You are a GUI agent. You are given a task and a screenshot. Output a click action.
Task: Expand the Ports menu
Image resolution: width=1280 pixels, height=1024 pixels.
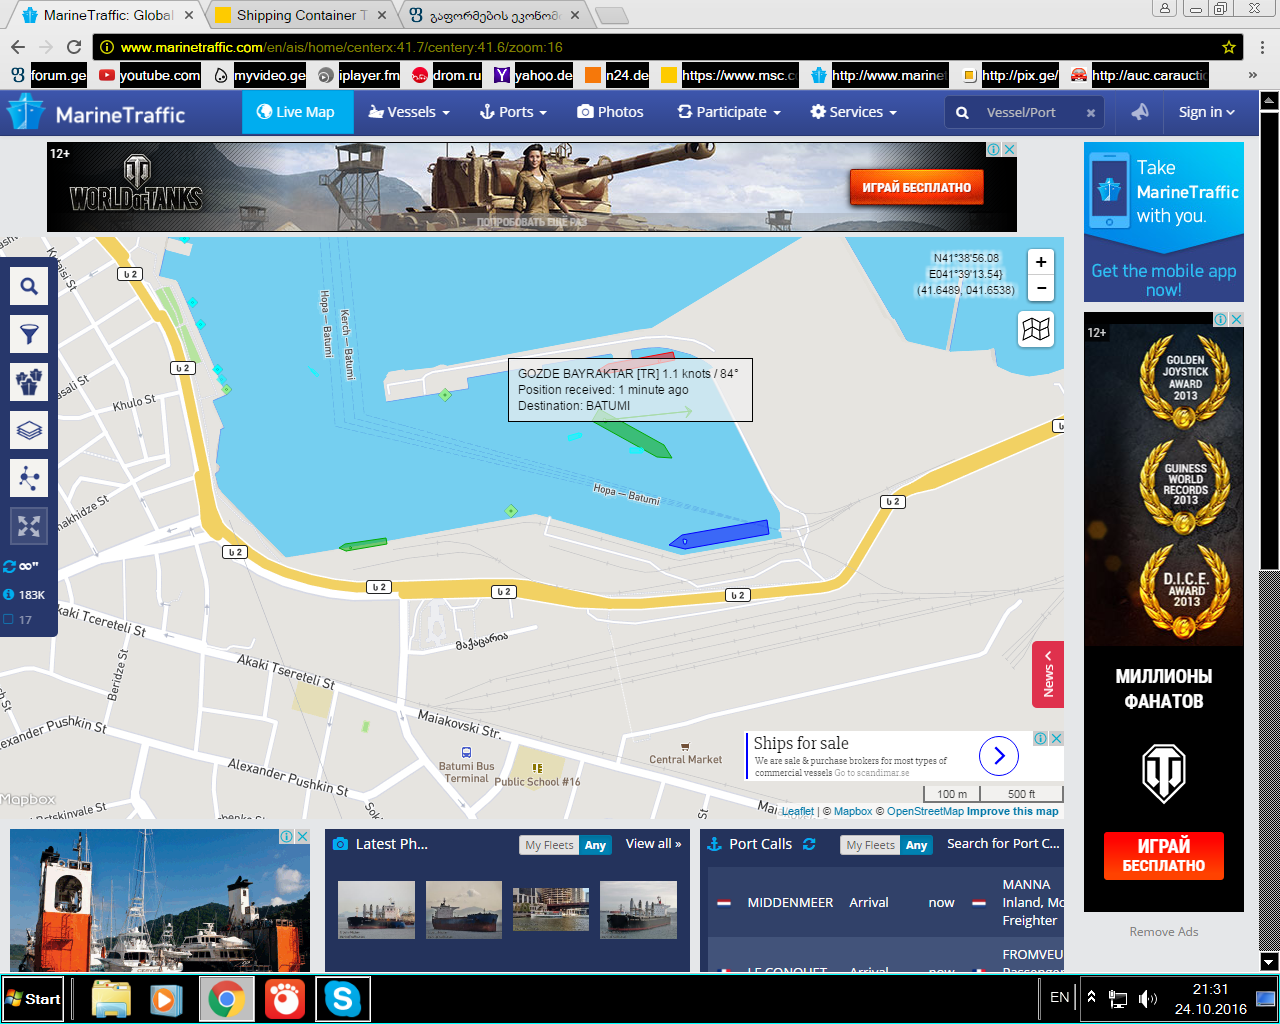point(513,112)
